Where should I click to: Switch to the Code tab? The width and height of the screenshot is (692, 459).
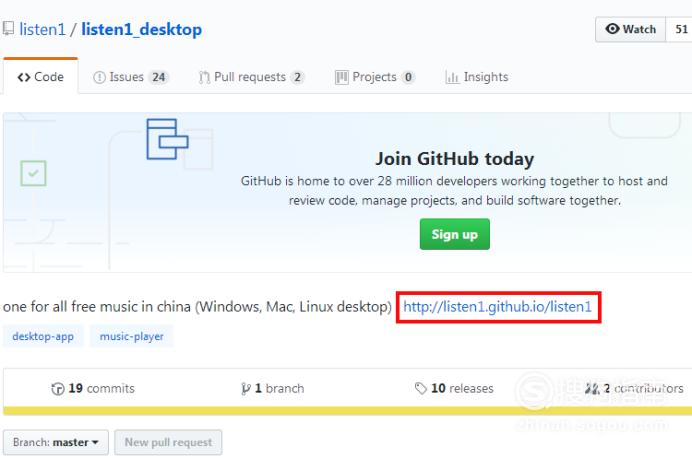41,77
